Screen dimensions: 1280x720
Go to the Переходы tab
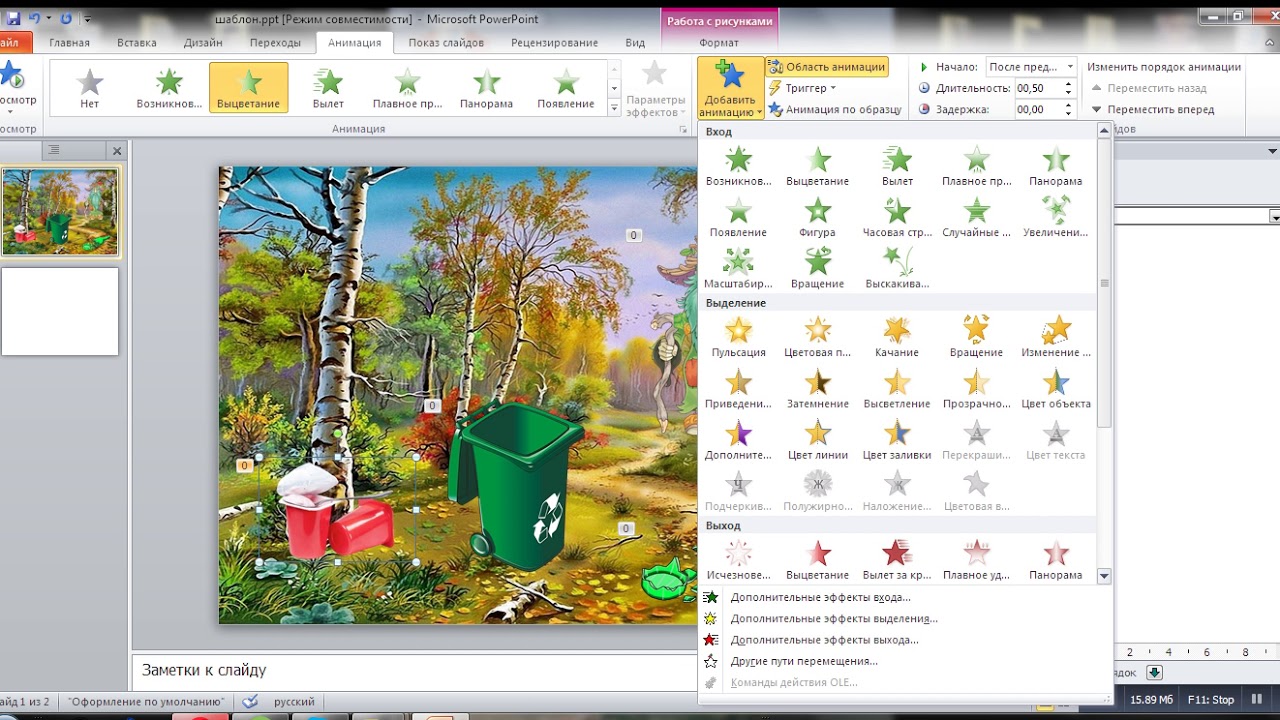pos(275,43)
